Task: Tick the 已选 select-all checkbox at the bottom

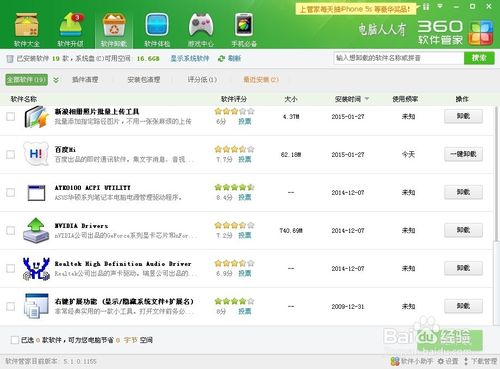Action: pyautogui.click(x=15, y=340)
